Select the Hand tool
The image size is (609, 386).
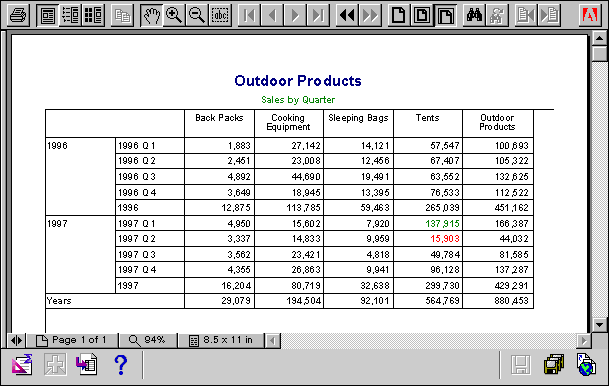tap(151, 16)
